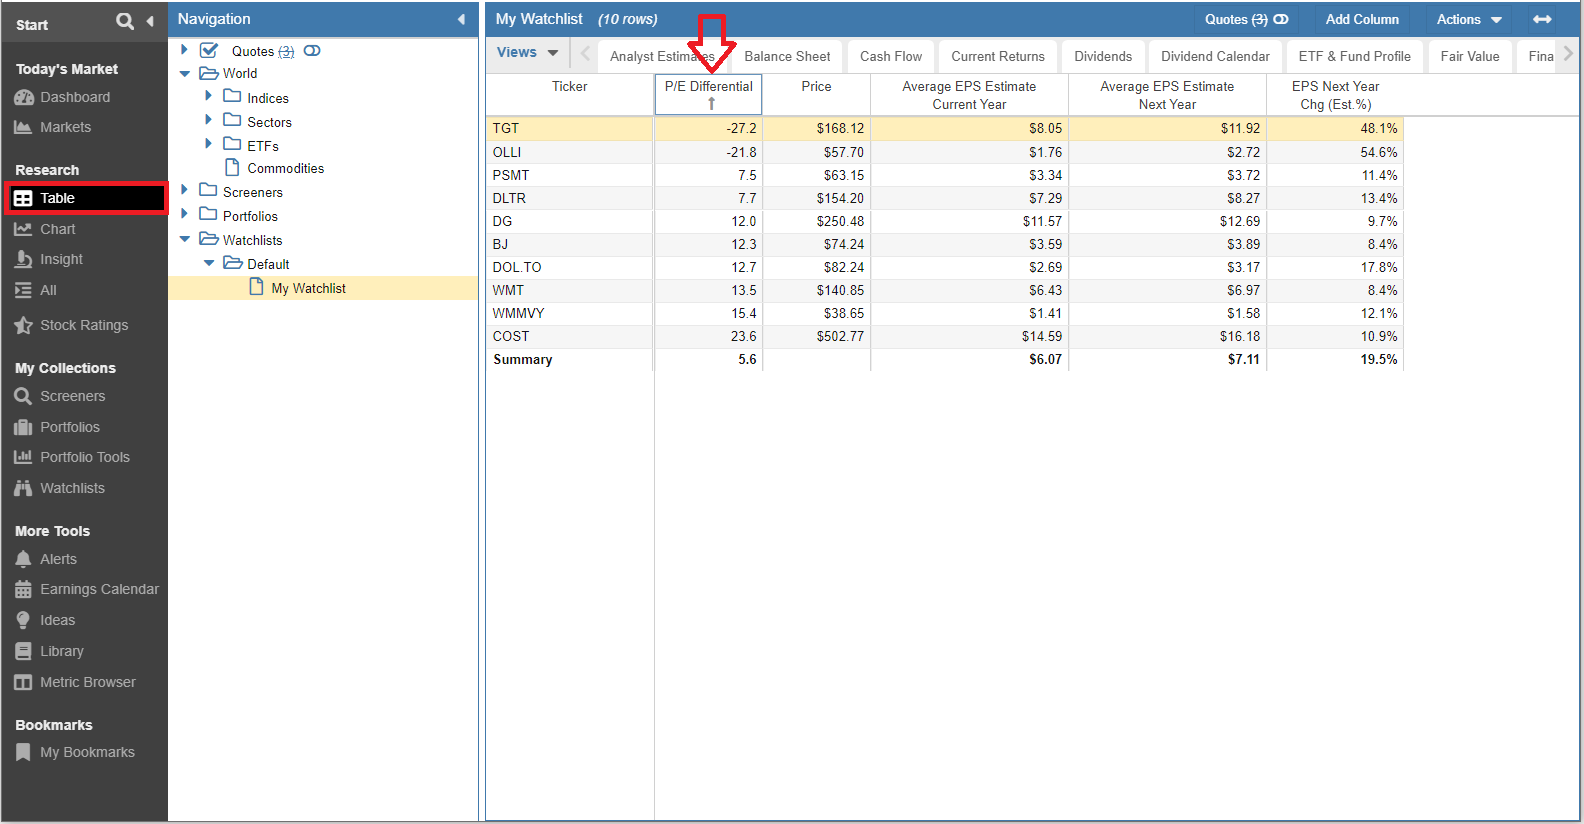Open the Metric Browser
This screenshot has height=824, width=1584.
(x=88, y=682)
